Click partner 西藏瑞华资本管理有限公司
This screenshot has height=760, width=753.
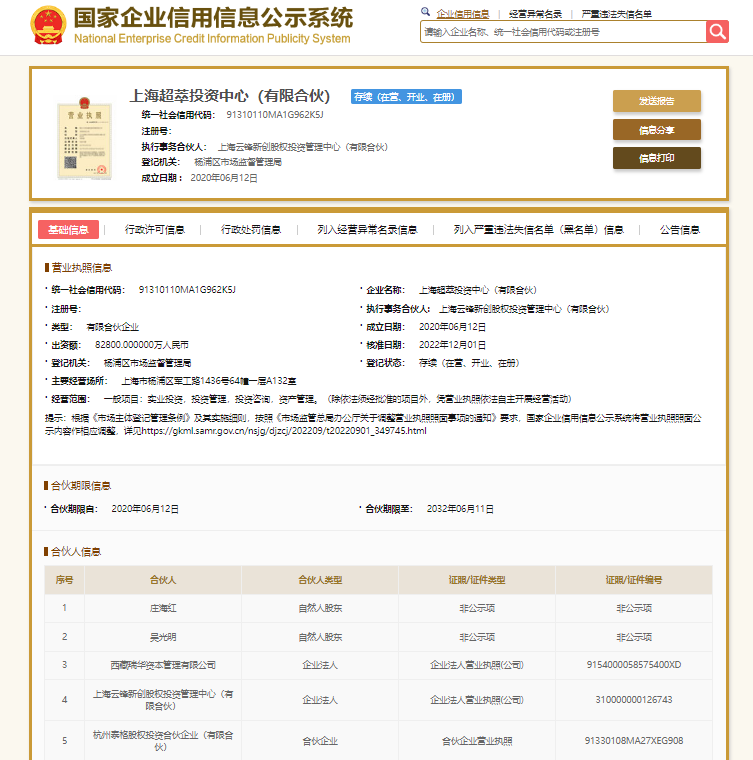(163, 665)
